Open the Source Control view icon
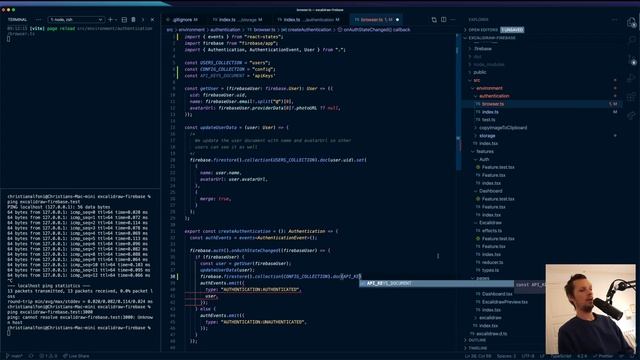 point(632,60)
